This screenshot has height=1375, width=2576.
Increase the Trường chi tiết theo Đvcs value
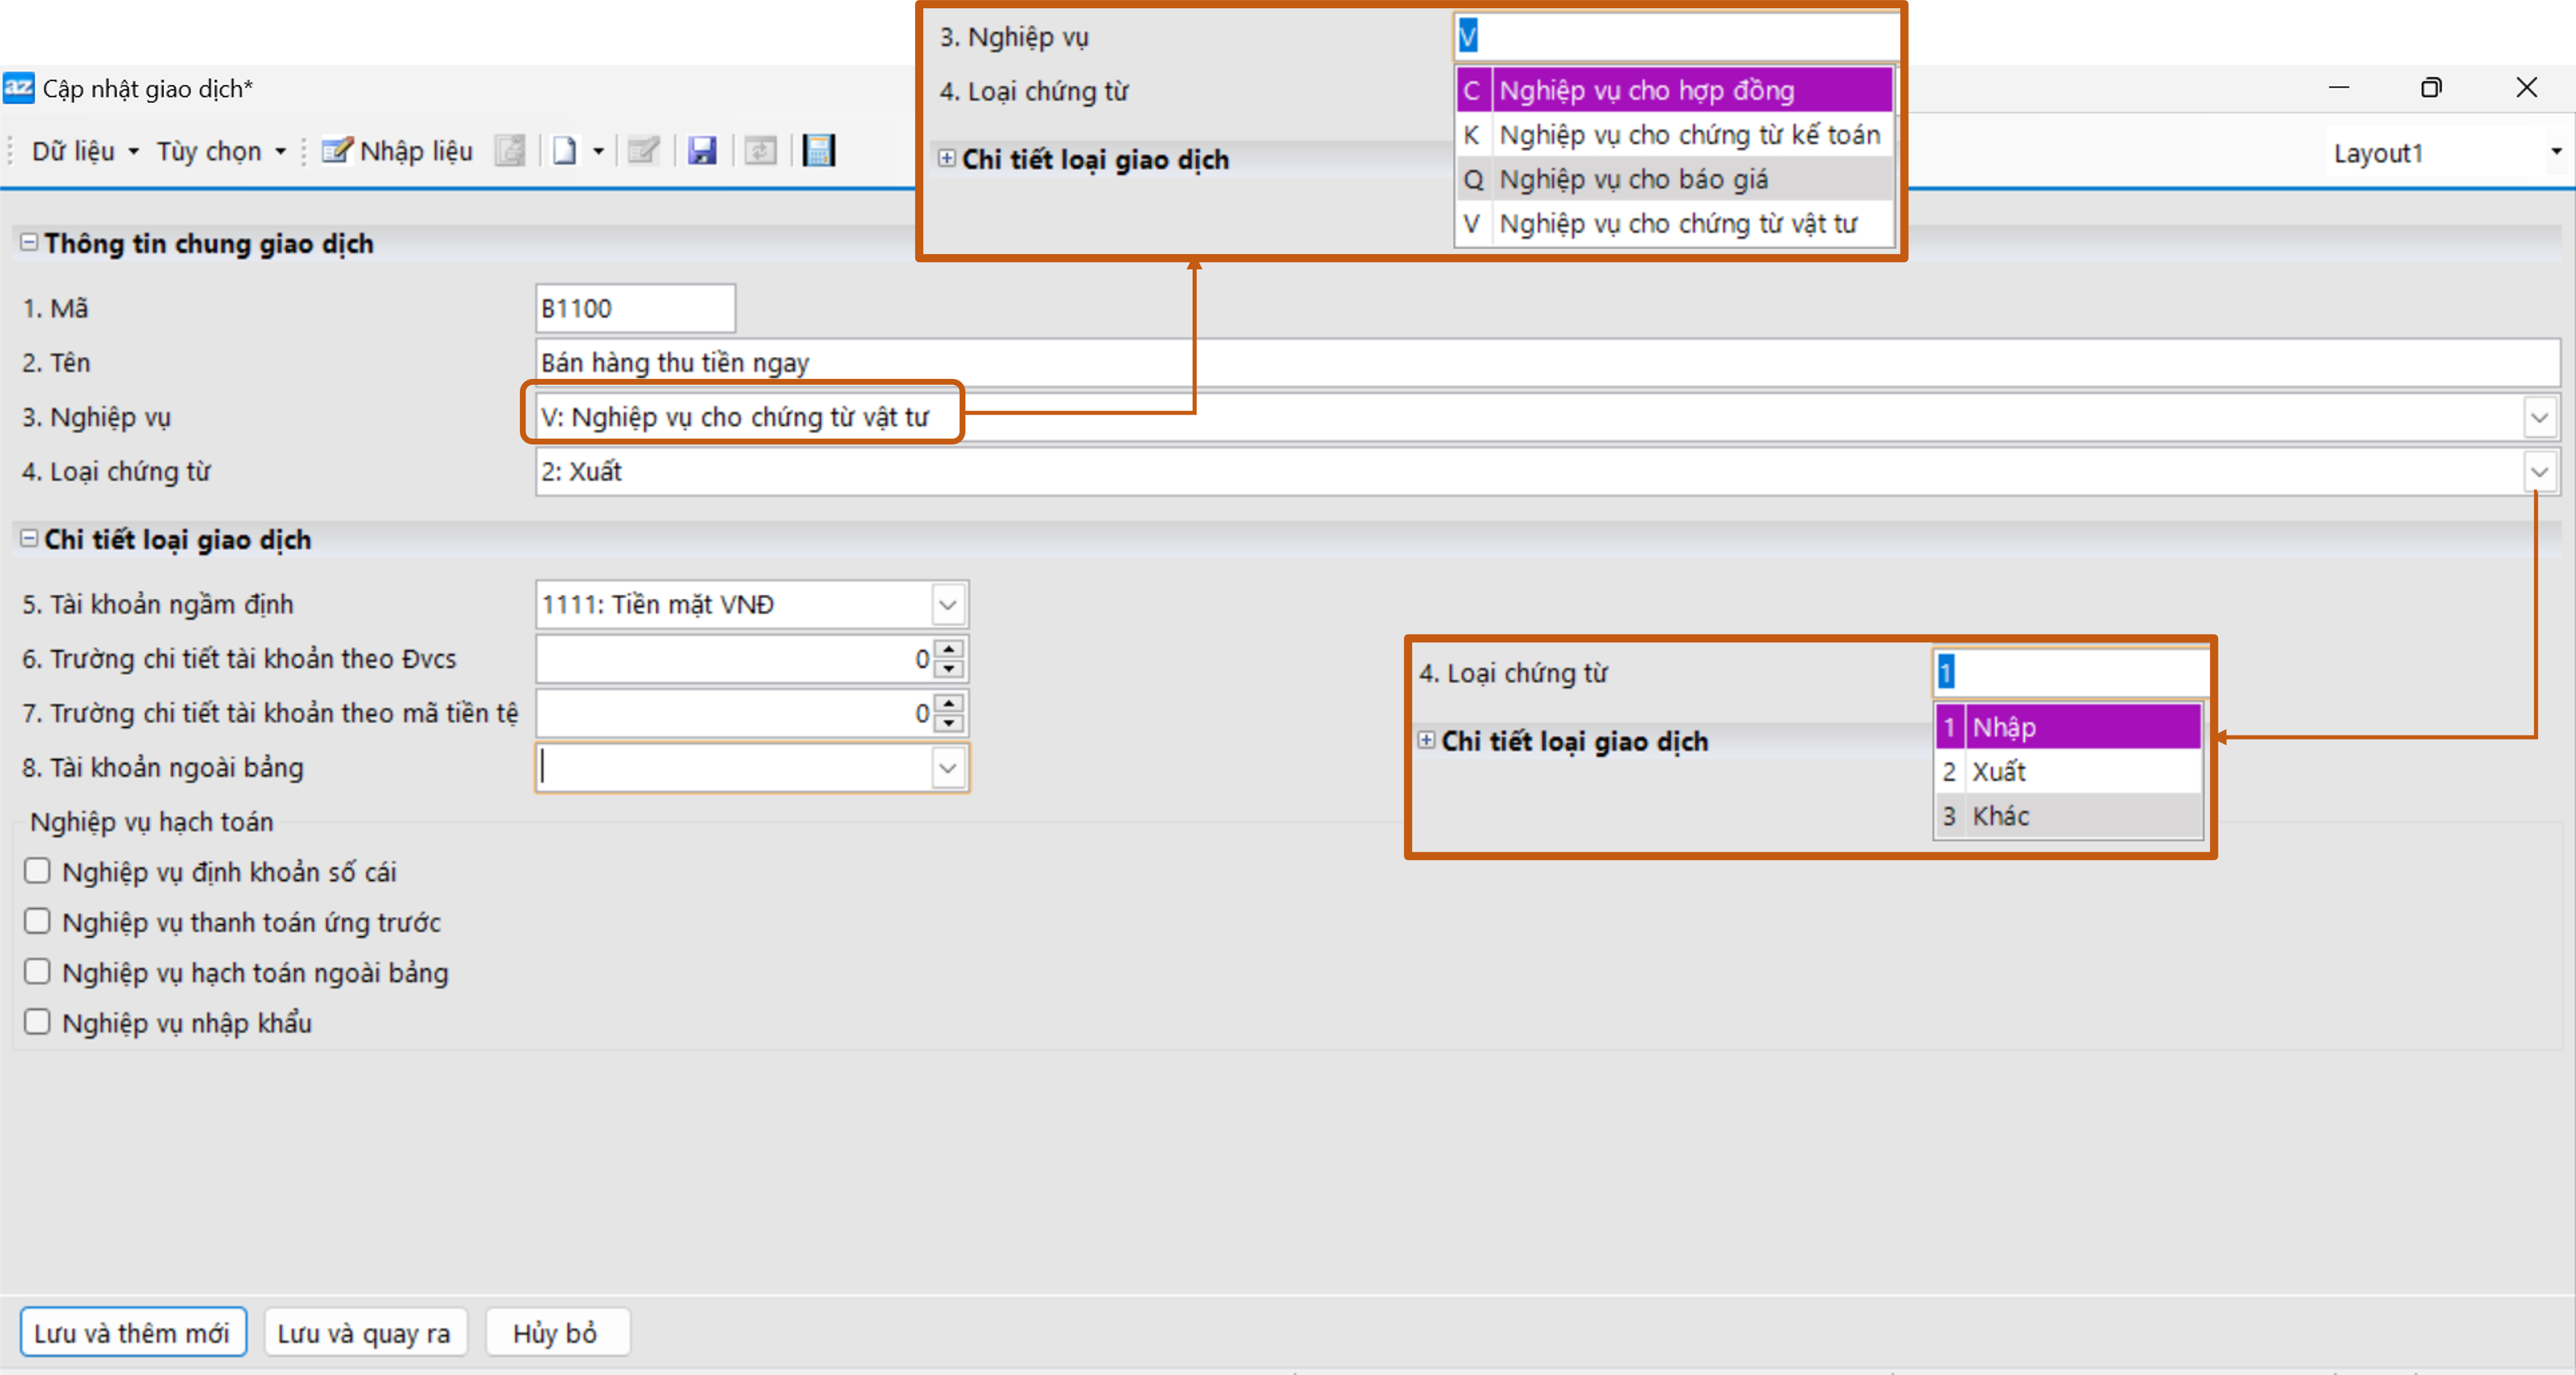pyautogui.click(x=949, y=649)
